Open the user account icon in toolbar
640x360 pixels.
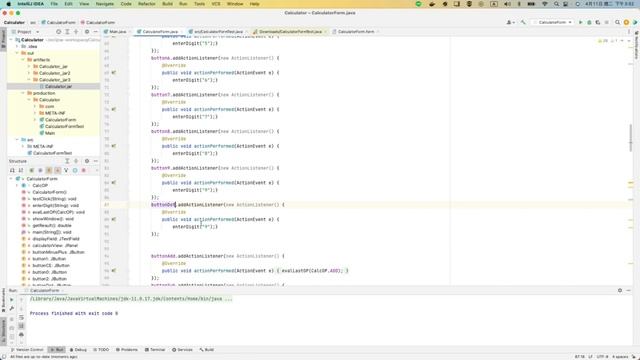510,22
